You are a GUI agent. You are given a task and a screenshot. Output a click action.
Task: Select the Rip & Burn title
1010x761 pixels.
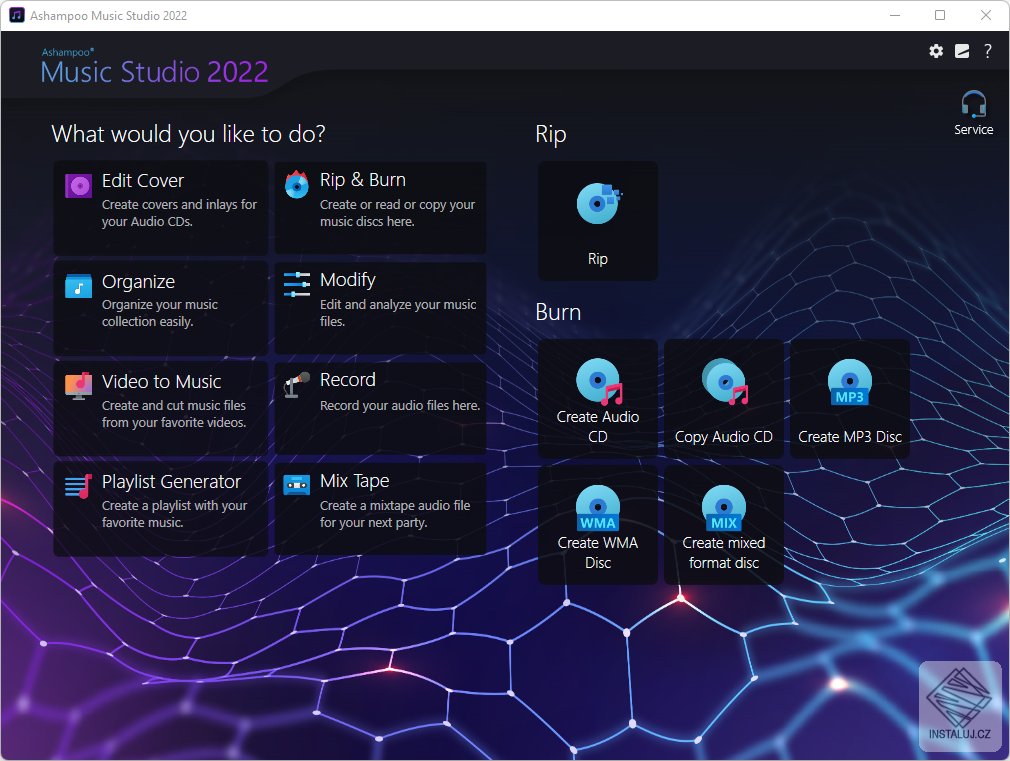[x=363, y=180]
